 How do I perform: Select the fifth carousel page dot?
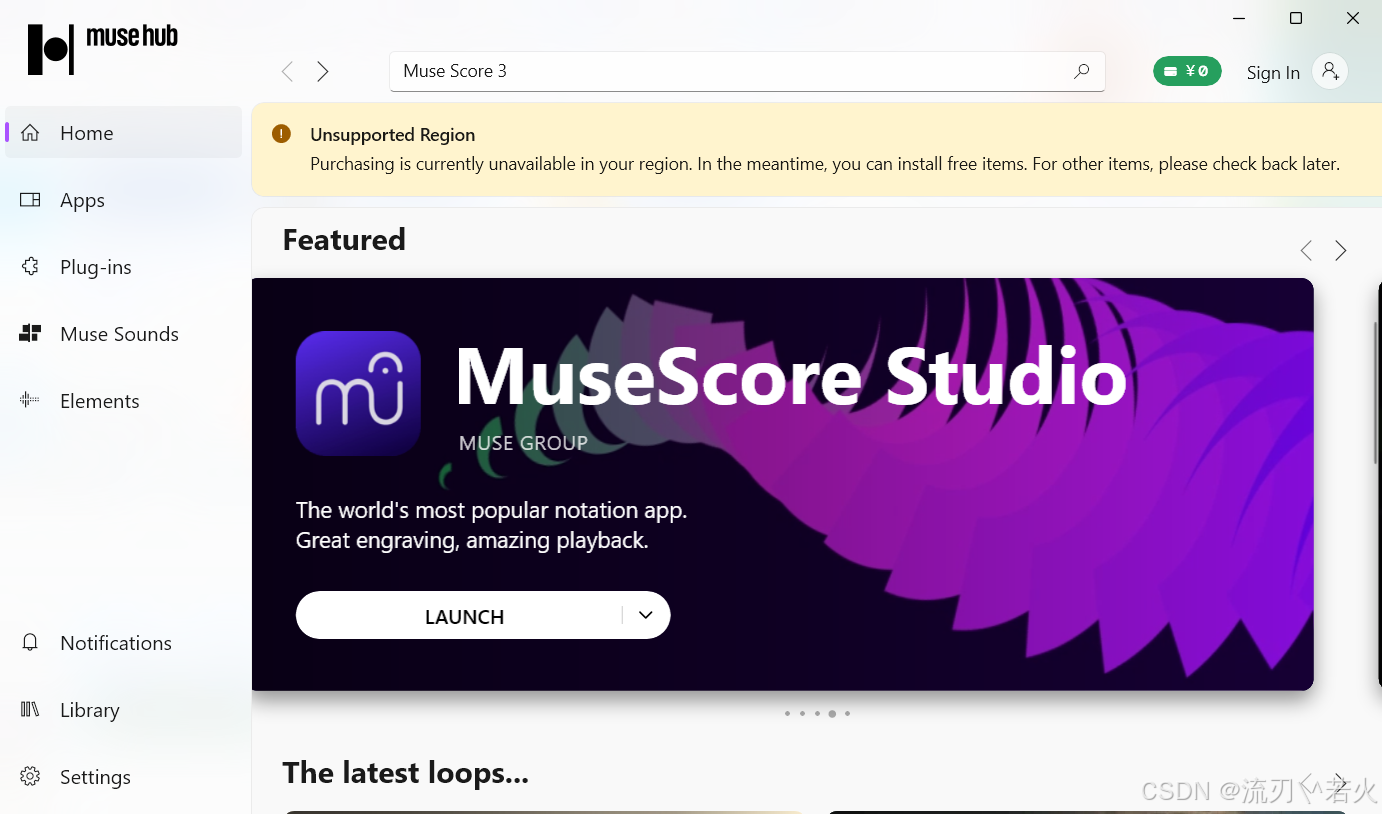[x=847, y=714]
